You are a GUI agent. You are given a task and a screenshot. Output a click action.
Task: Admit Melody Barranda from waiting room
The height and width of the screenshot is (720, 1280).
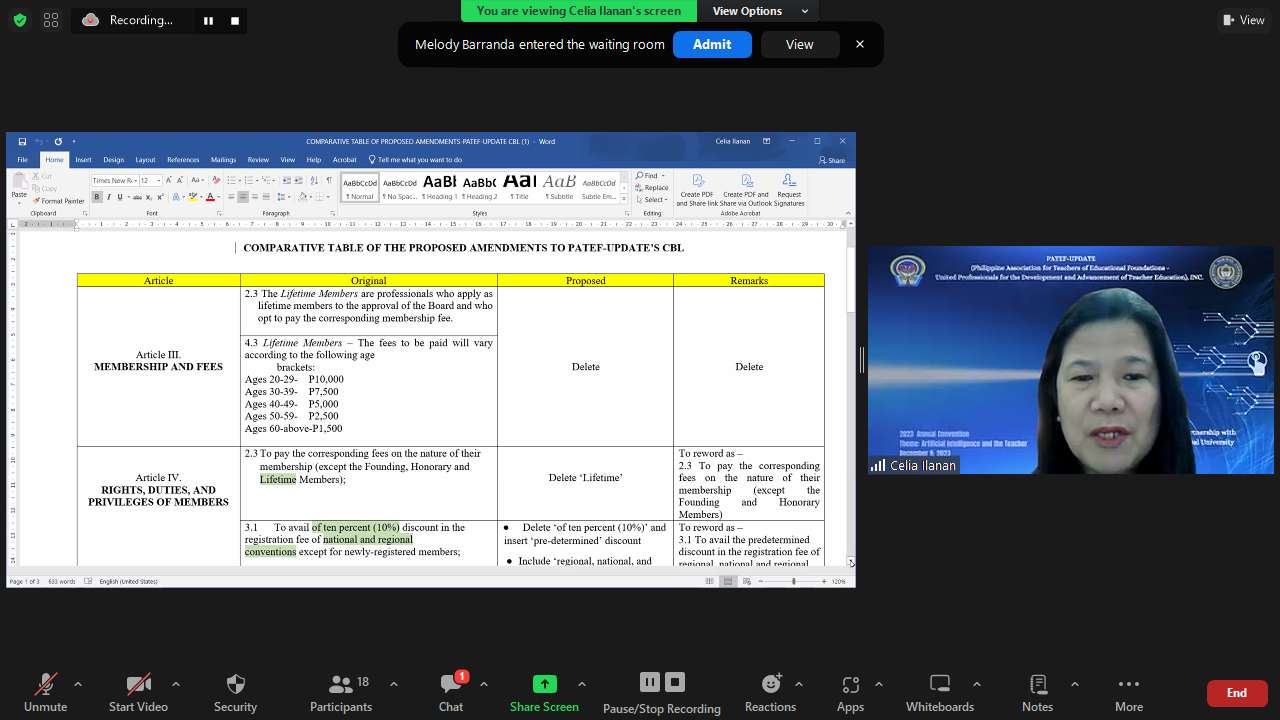pos(712,44)
